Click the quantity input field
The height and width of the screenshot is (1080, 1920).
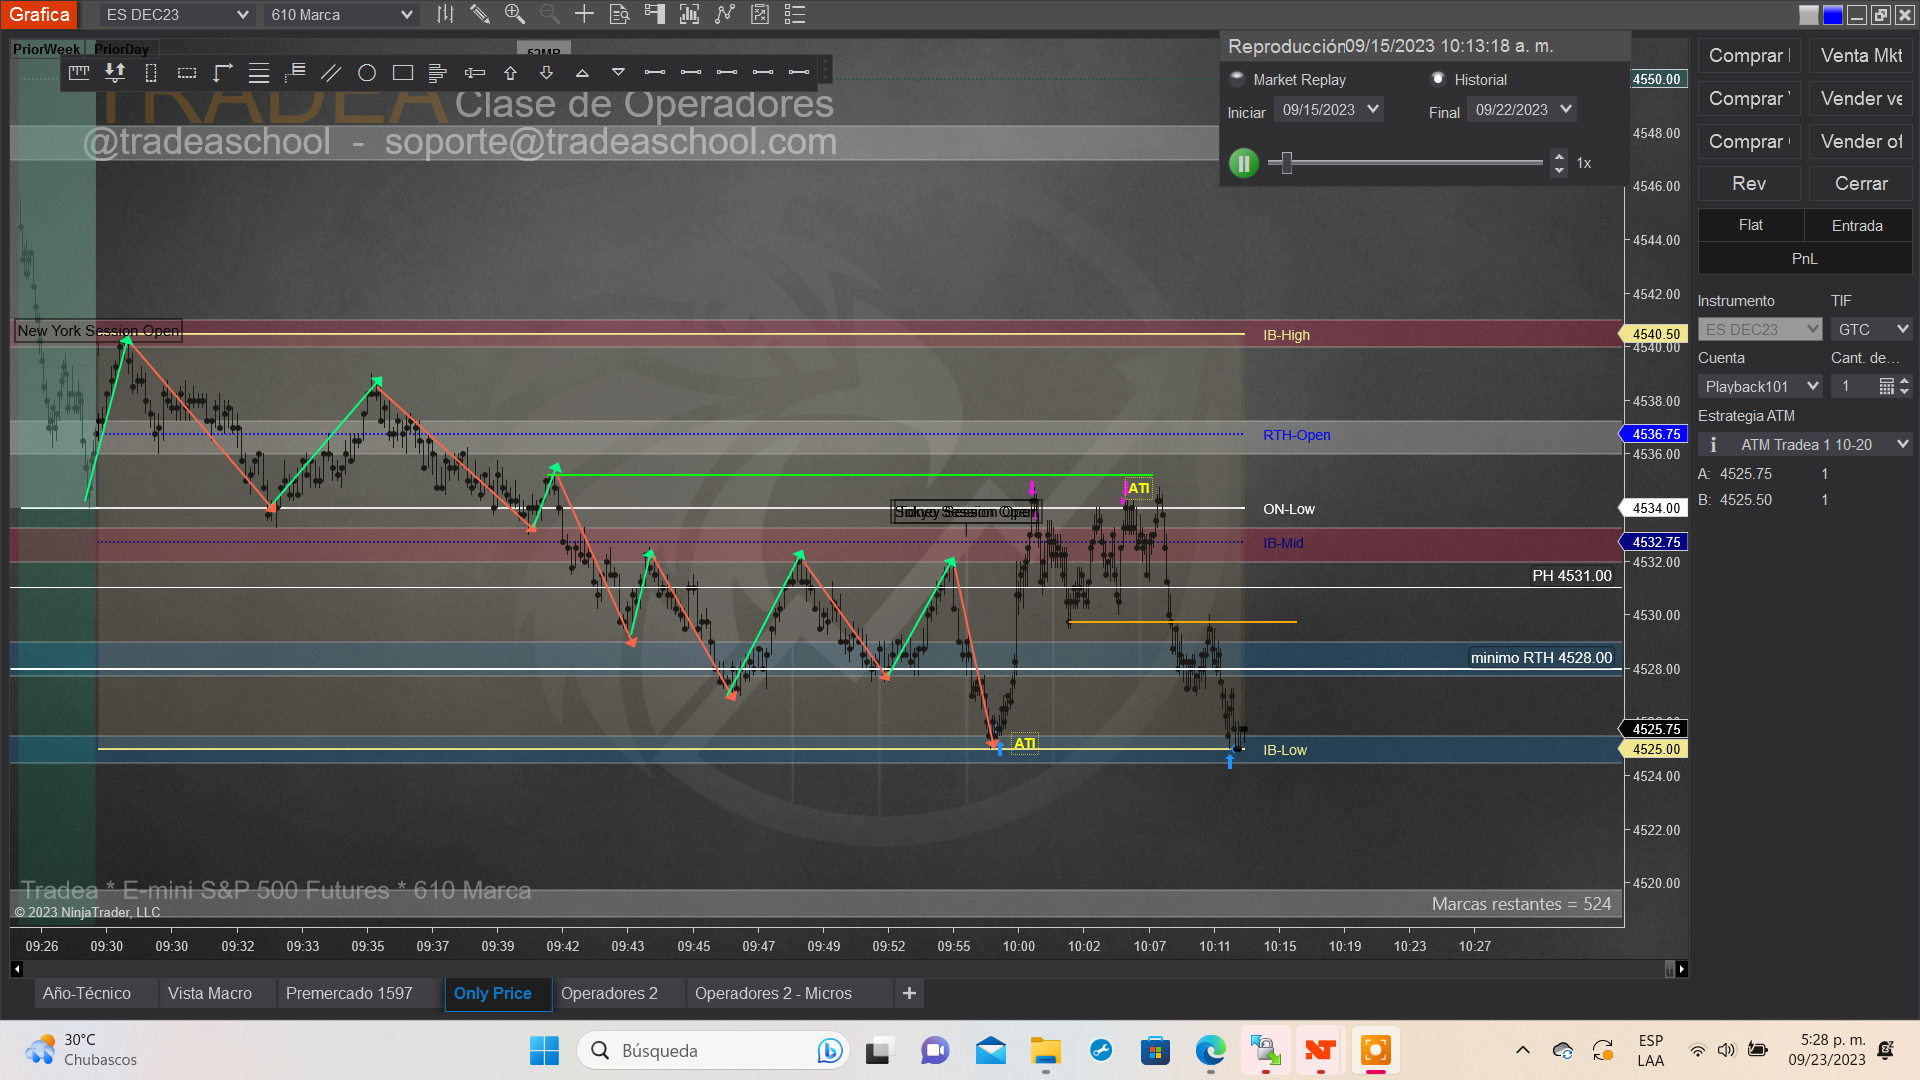[x=1853, y=386]
